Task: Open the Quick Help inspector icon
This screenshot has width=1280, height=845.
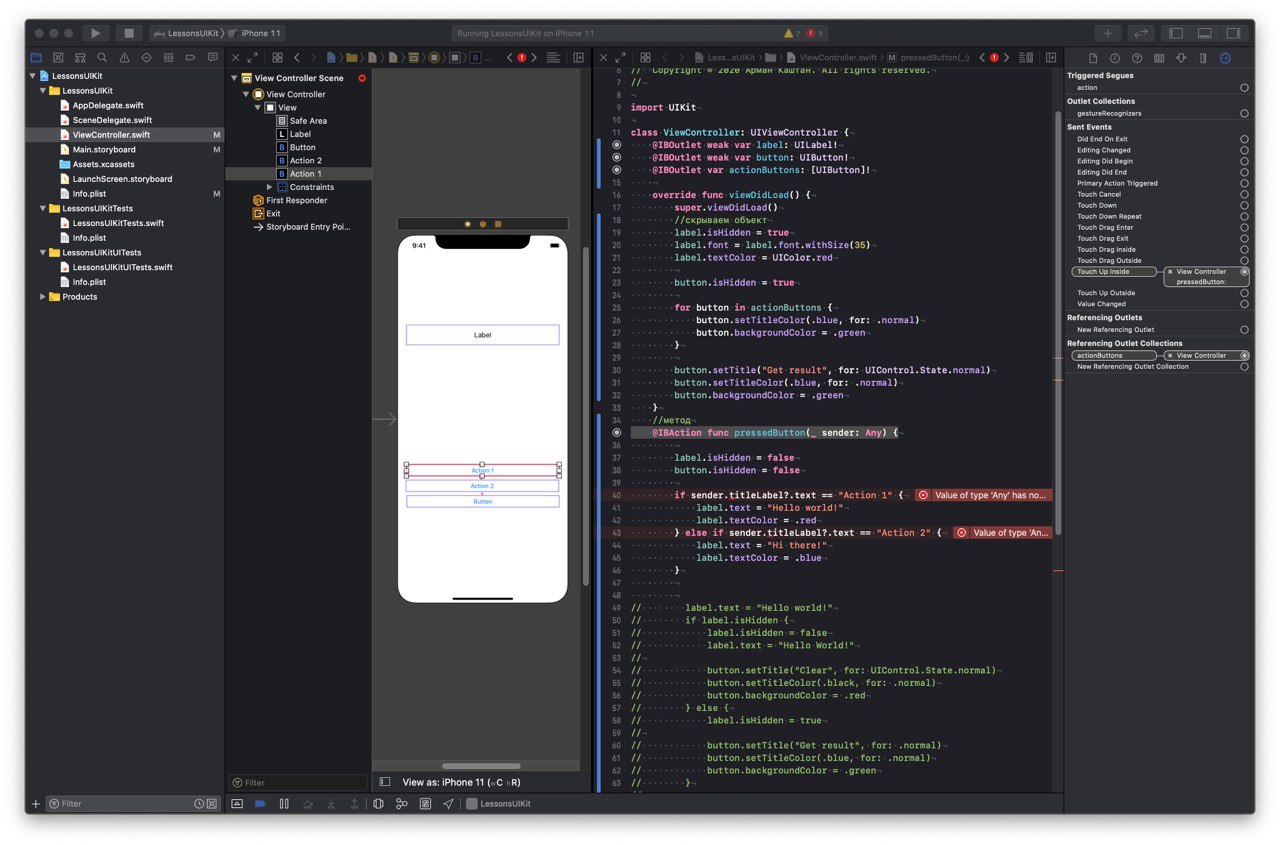Action: 1137,58
